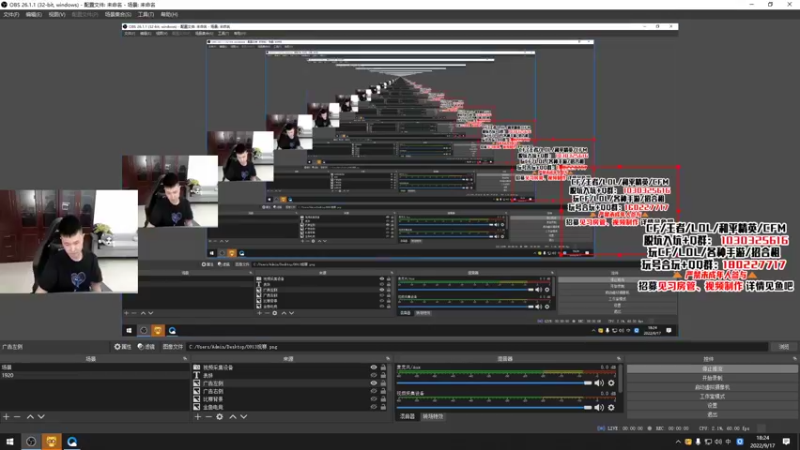Click the OBS taskbar icon
Image resolution: width=800 pixels, height=450 pixels.
coord(31,441)
